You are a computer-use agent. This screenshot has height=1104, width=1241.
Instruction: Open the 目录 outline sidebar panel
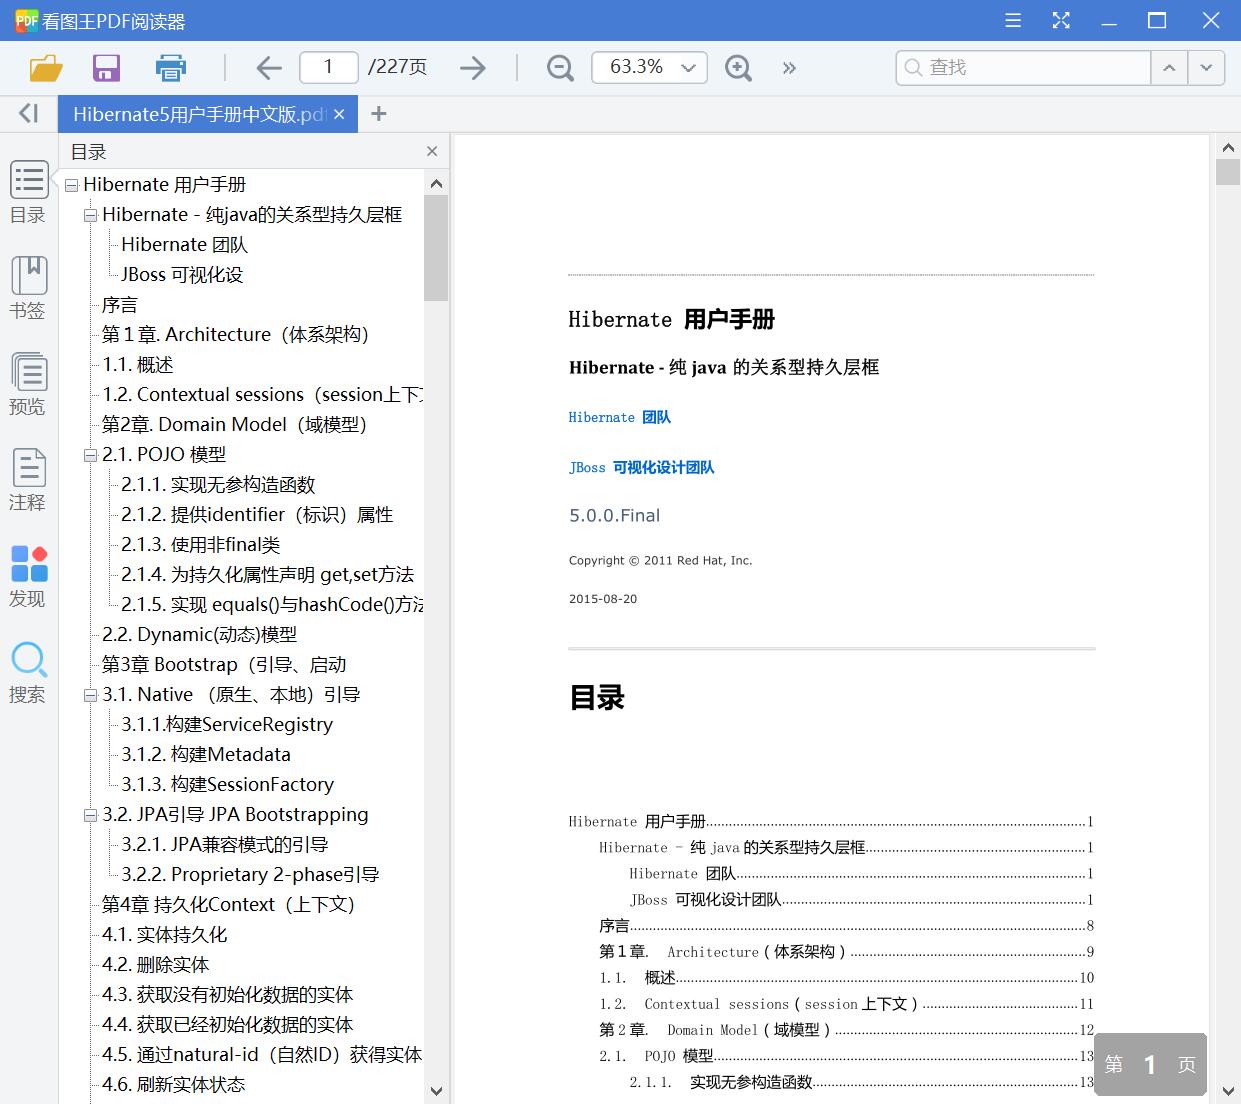pos(28,193)
